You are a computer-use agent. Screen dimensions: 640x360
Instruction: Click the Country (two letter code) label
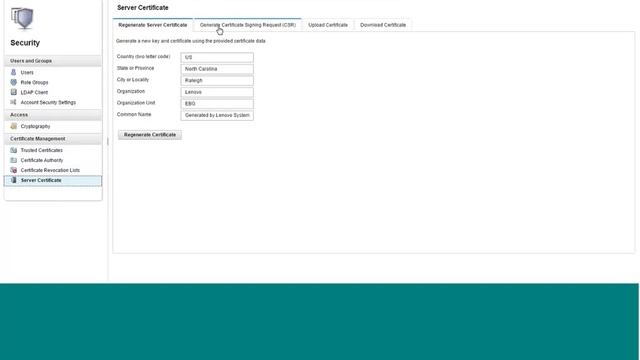pyautogui.click(x=143, y=56)
